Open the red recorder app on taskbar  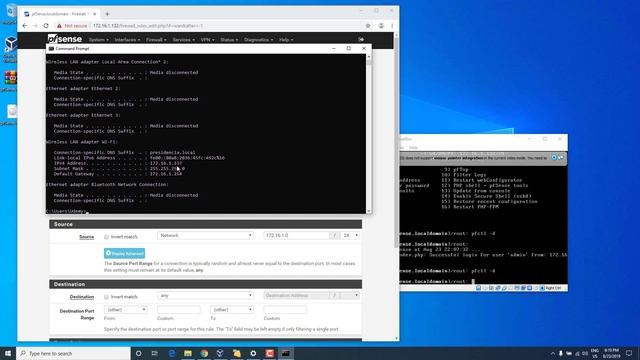(269, 353)
